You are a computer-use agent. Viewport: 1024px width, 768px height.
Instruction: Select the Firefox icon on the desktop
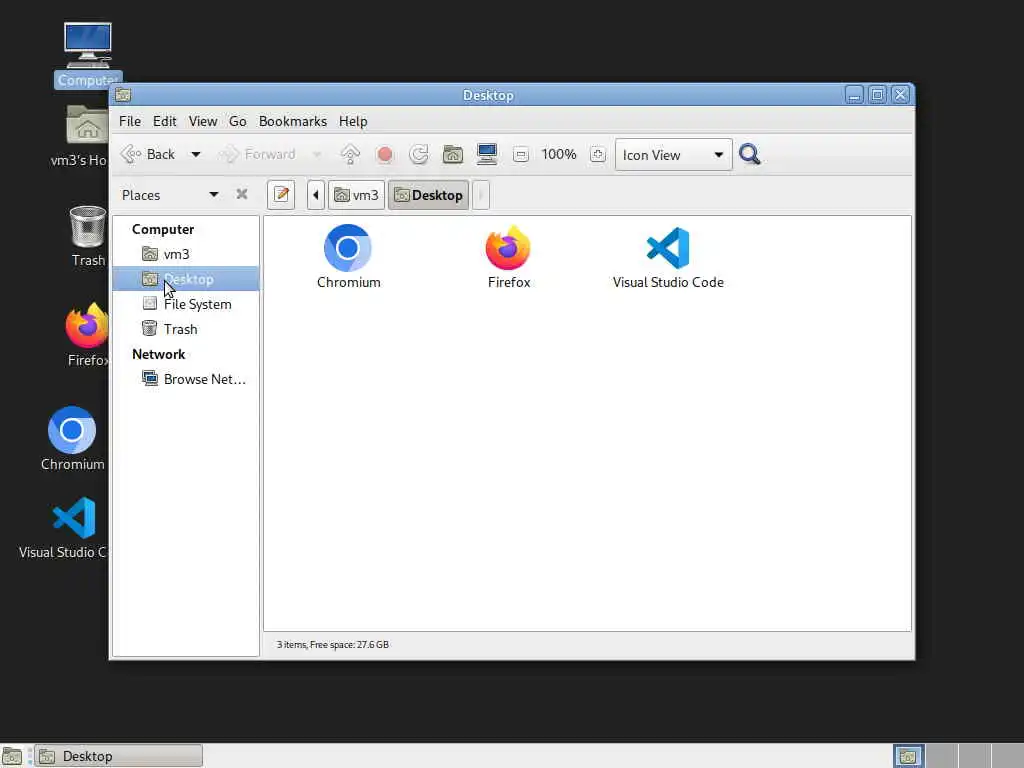(87, 335)
